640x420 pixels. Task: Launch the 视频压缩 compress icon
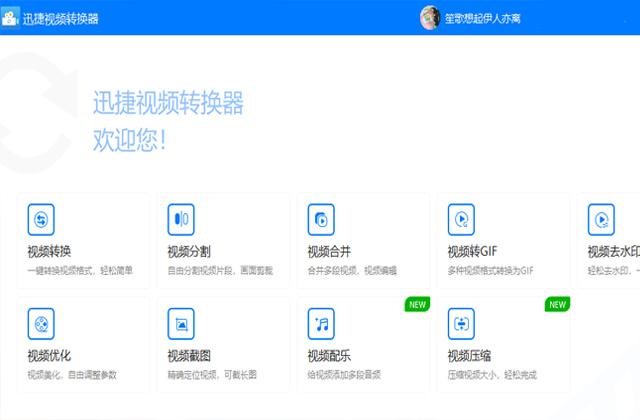click(x=461, y=324)
